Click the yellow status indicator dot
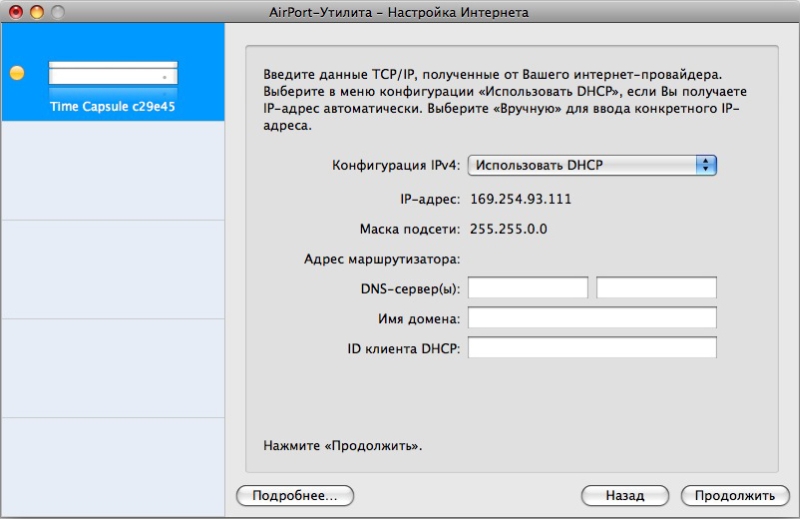The height and width of the screenshot is (519, 800). point(16,73)
